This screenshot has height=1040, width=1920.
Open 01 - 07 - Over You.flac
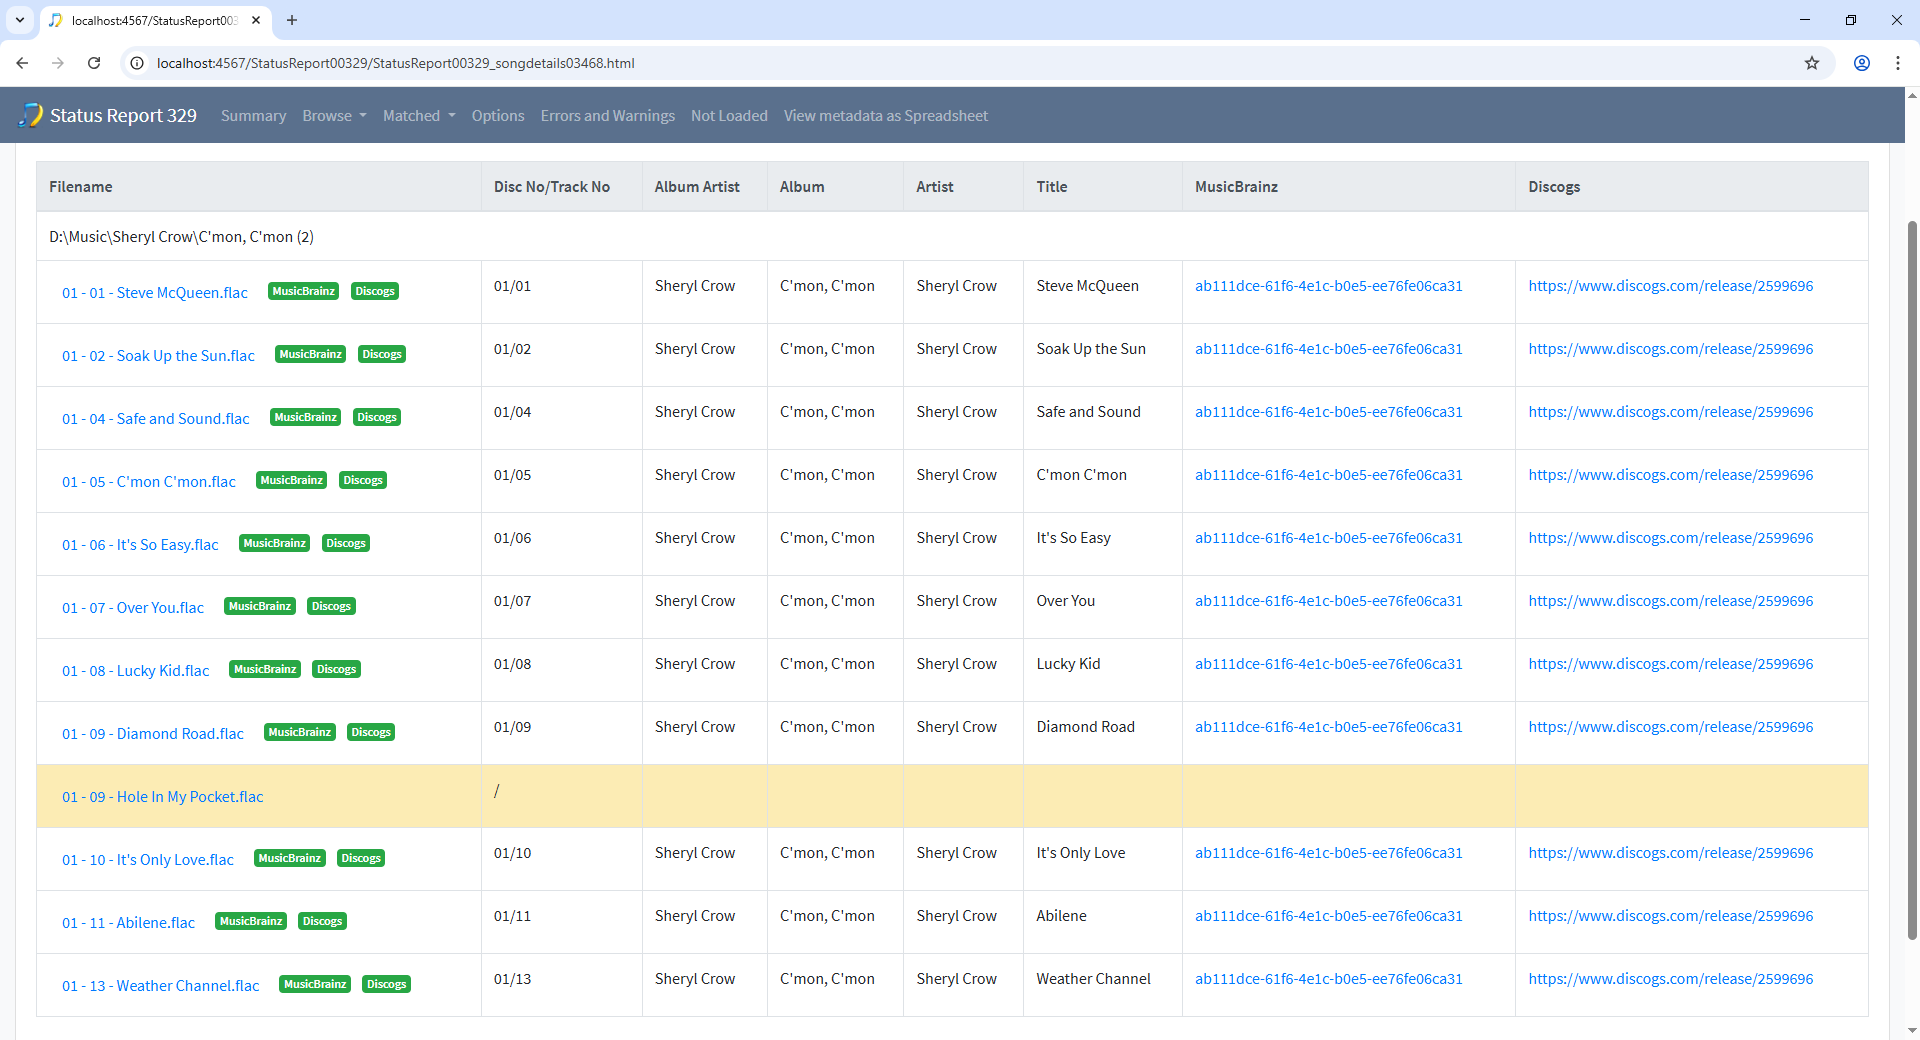tap(133, 608)
